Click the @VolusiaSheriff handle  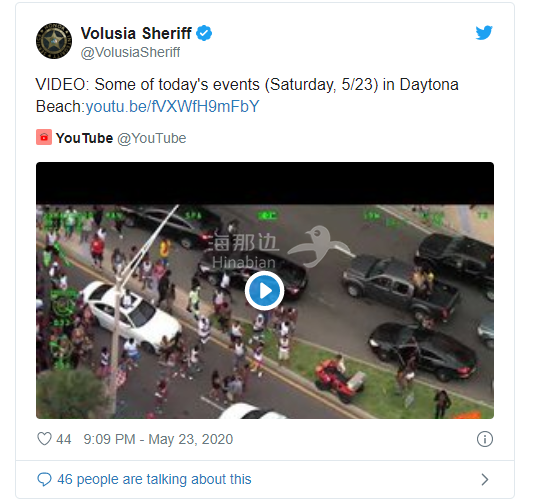pos(130,52)
